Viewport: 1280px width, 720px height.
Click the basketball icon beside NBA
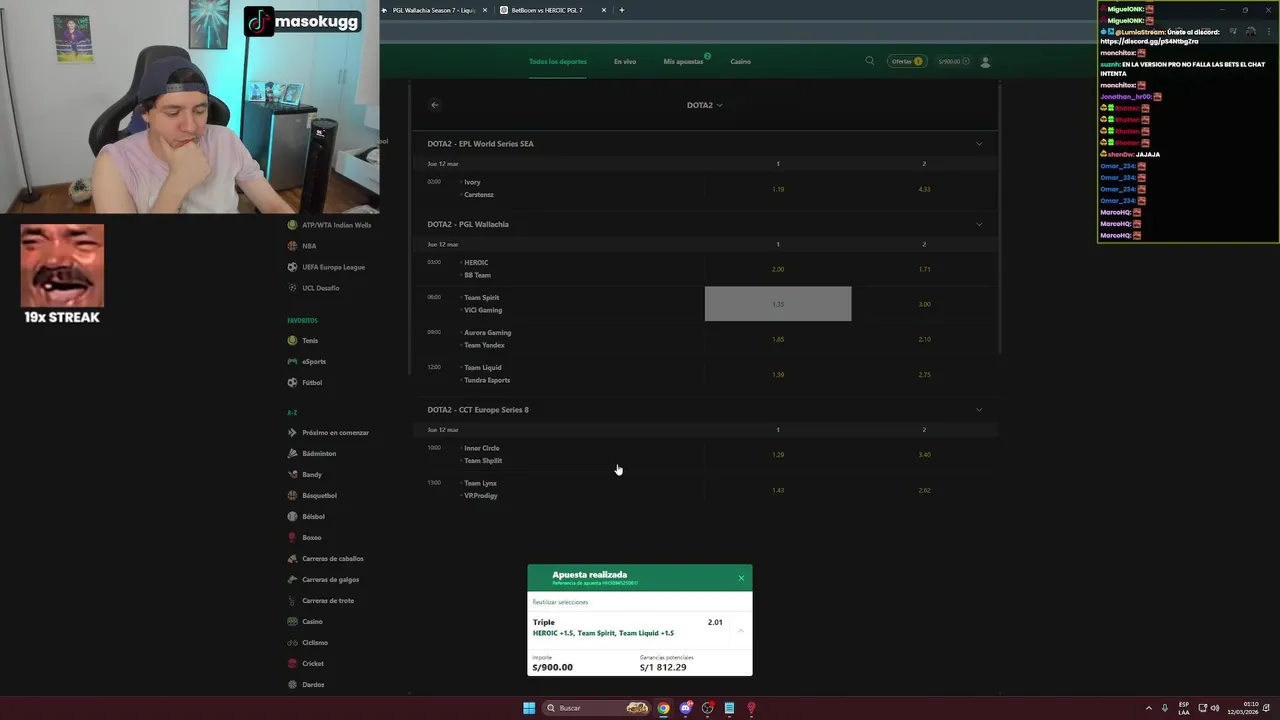pyautogui.click(x=292, y=246)
